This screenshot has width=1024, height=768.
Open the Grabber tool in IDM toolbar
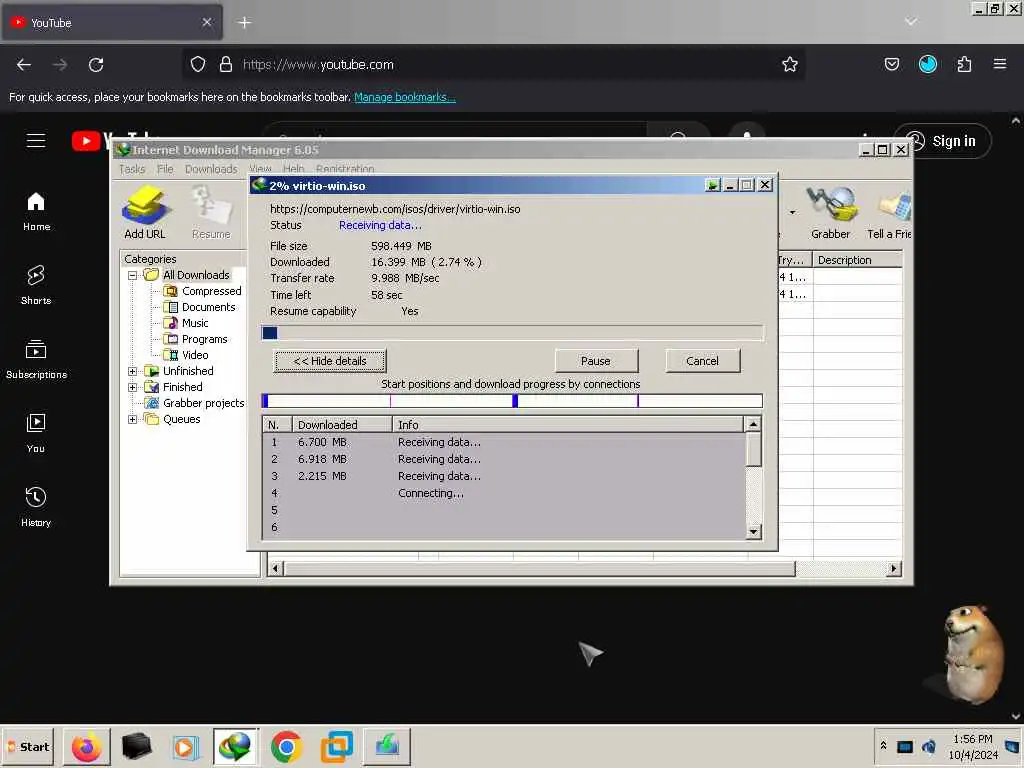click(830, 212)
